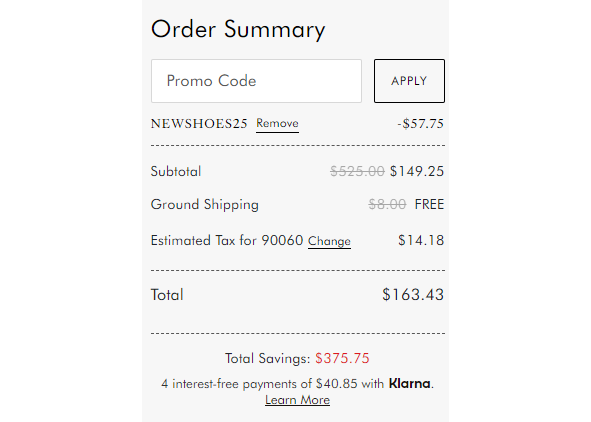
Task: Click the Subtotal label
Action: pos(176,171)
